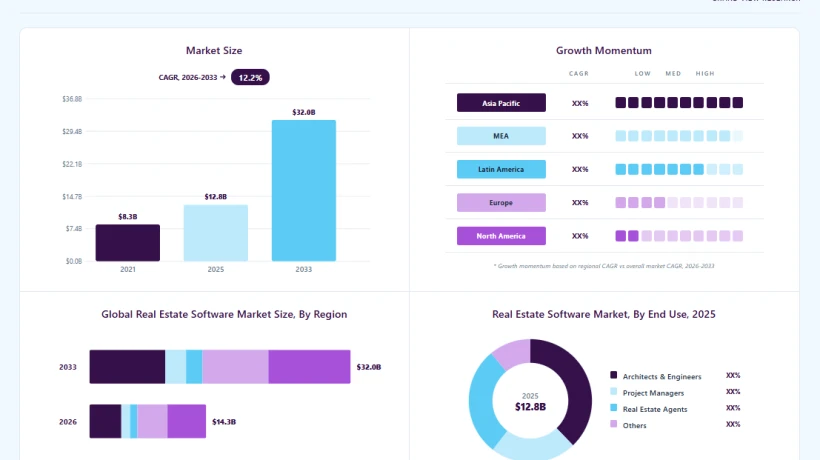Click the HIGH column header
Viewport: 820px width, 460px height.
[705, 74]
